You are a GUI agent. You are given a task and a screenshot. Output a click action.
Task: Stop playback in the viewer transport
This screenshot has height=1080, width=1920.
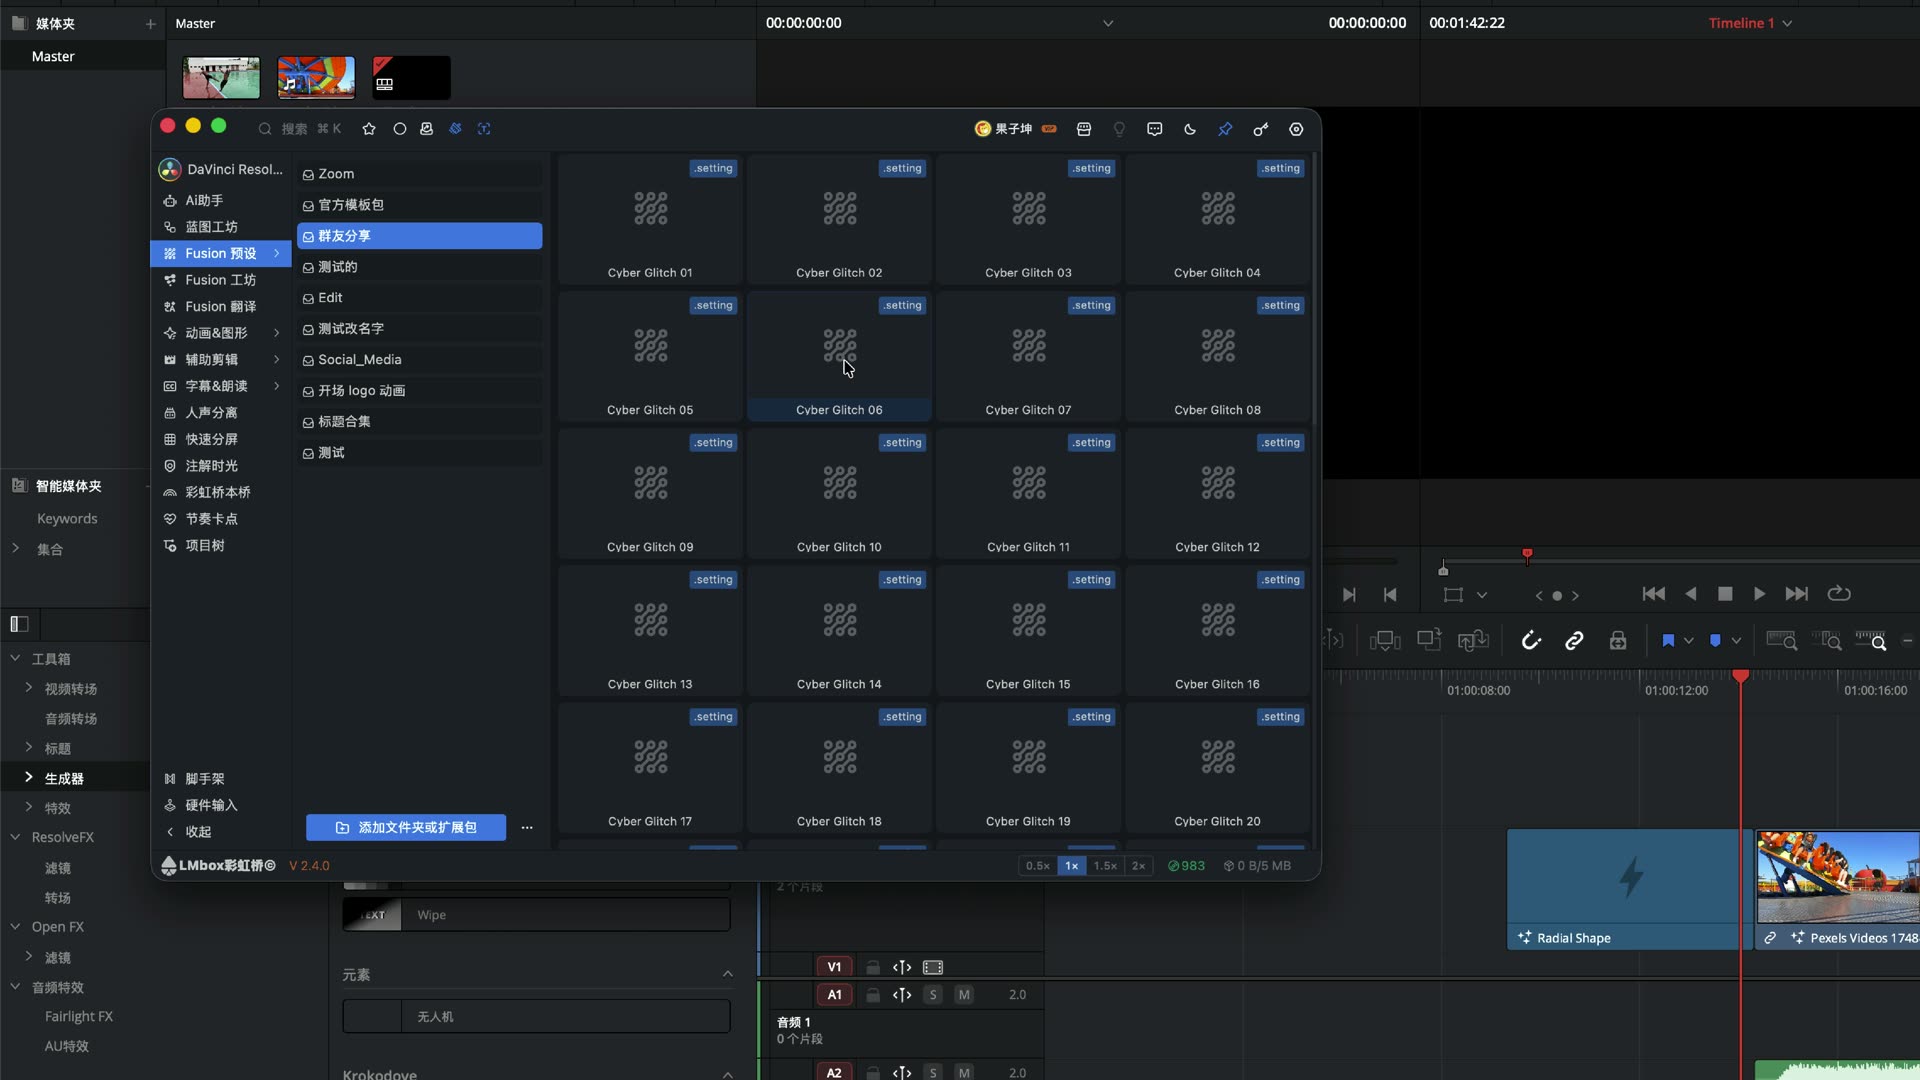pos(1725,594)
